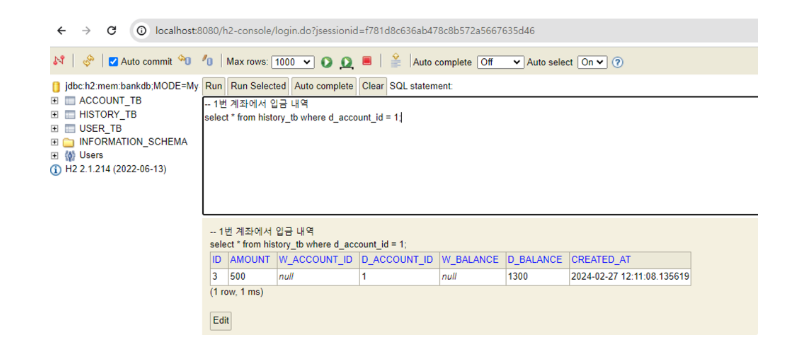The height and width of the screenshot is (361, 808).
Task: Click the Auto complete button
Action: pyautogui.click(x=324, y=86)
